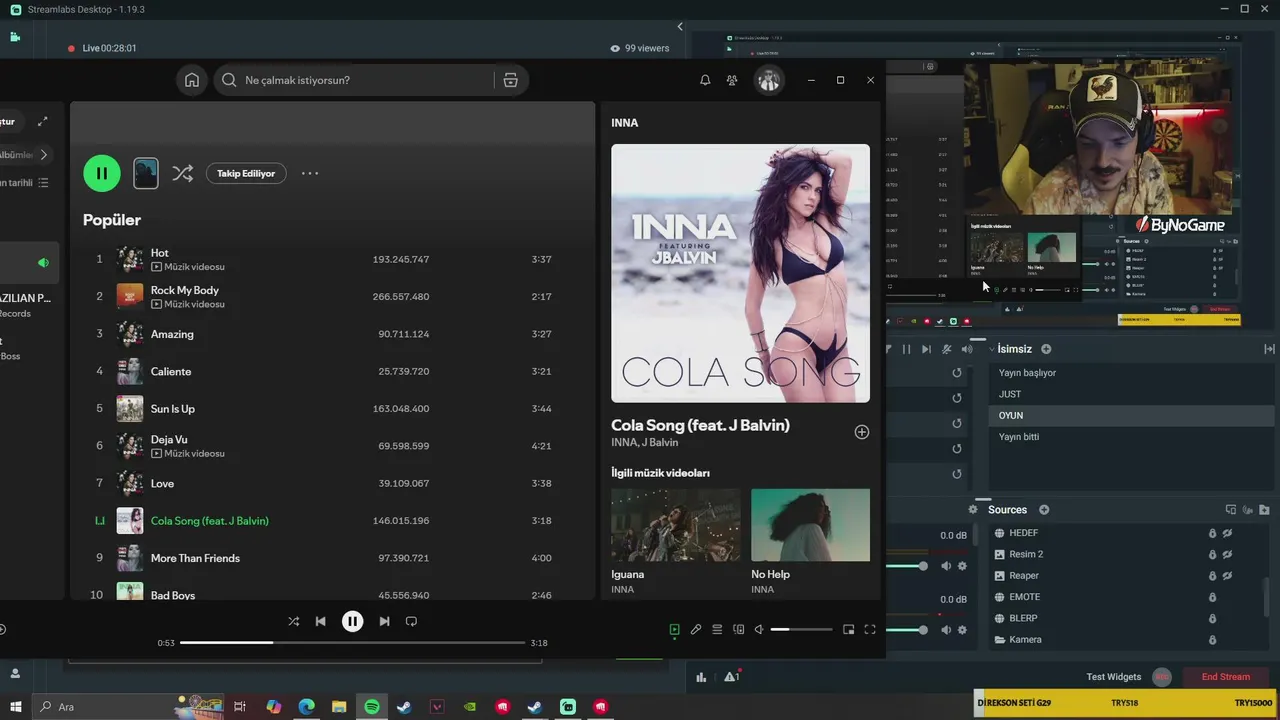Toggle artist page shuffle icon
The image size is (1280, 720).
(182, 173)
